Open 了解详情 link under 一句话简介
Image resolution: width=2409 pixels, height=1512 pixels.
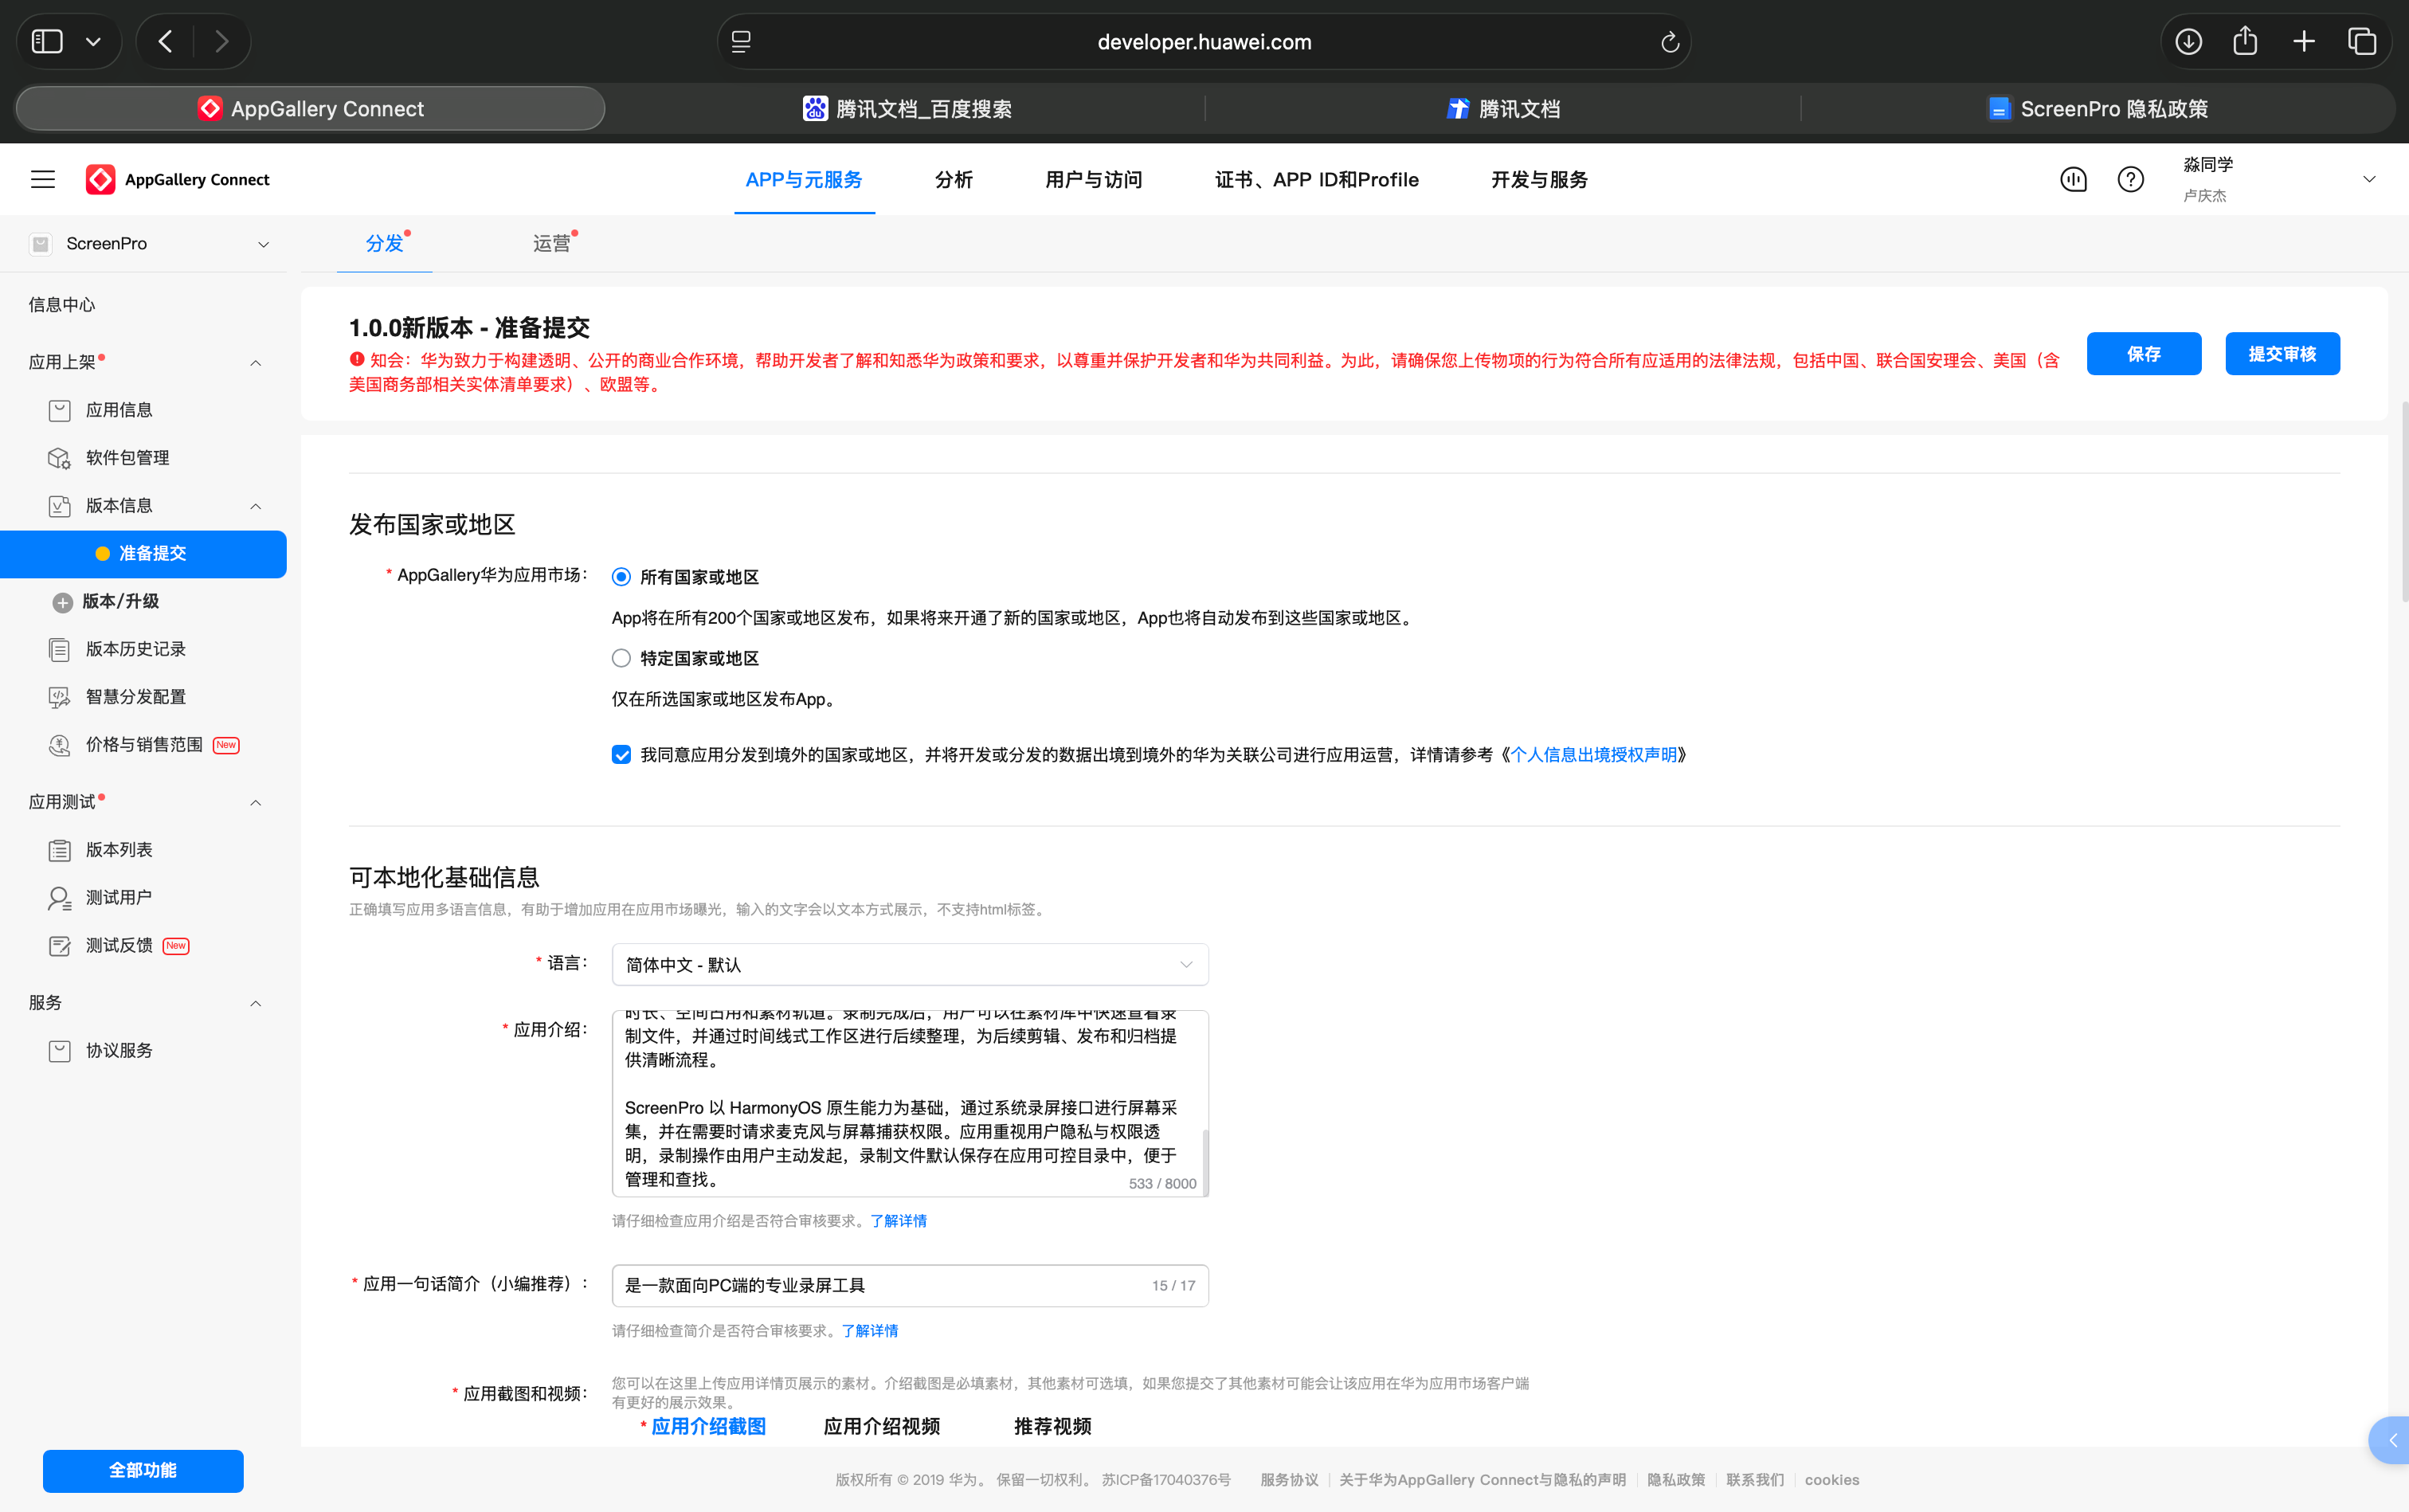pos(869,1330)
